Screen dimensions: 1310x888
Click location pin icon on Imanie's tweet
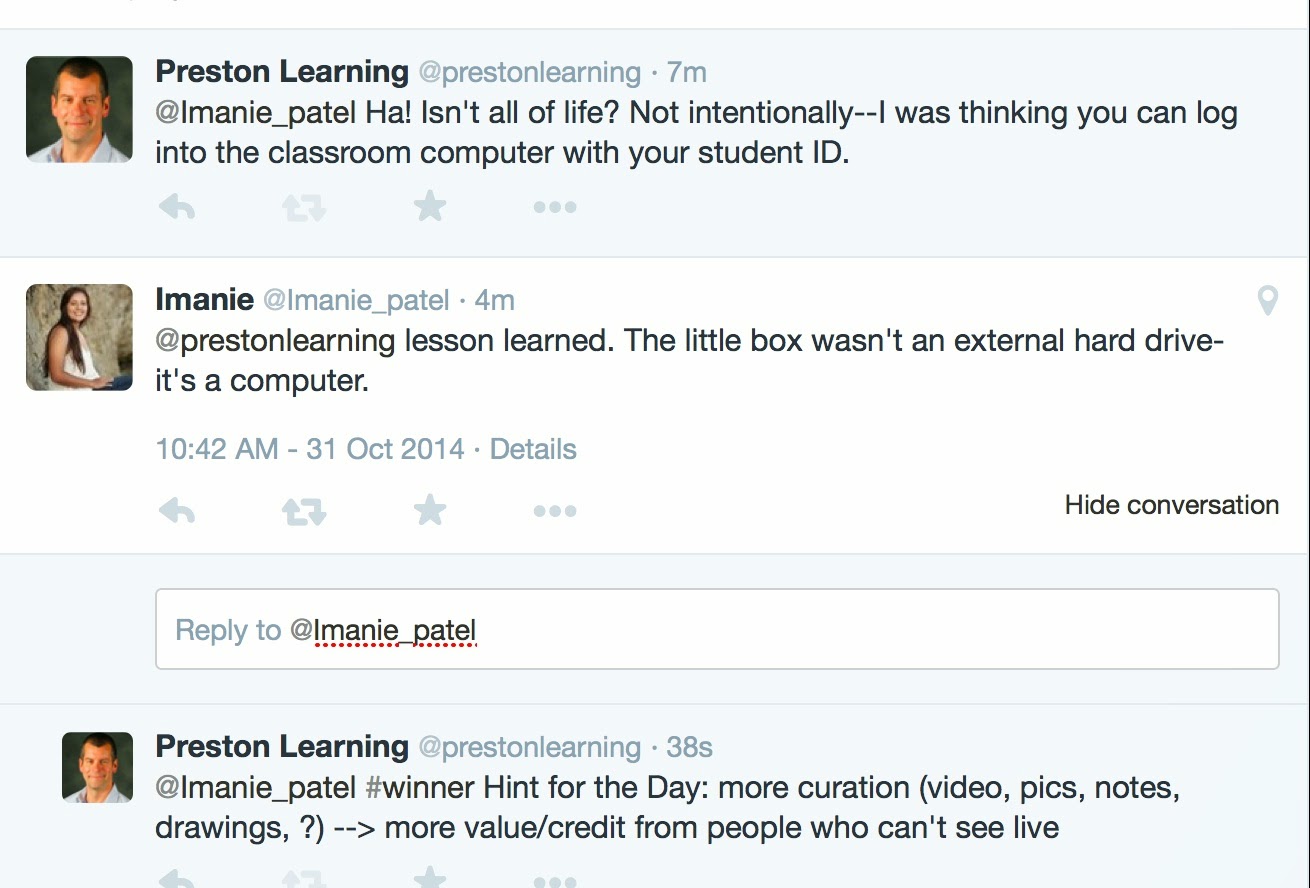click(x=1267, y=300)
